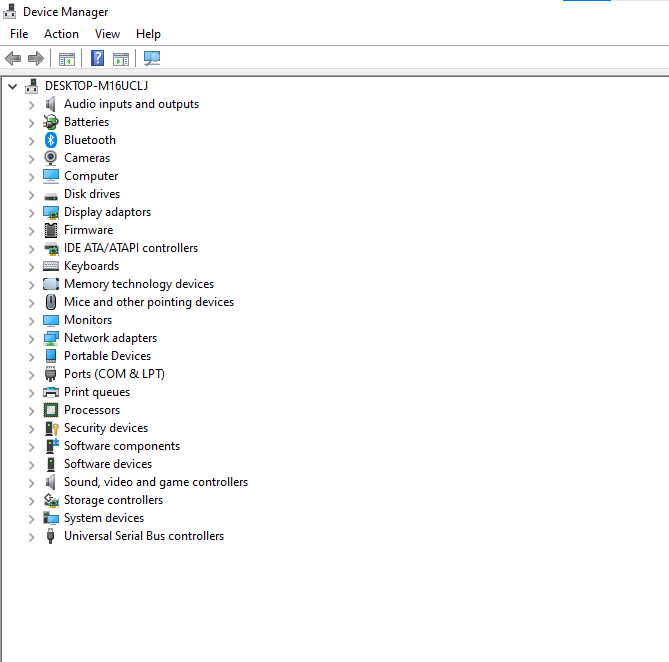
Task: Open the File menu
Action: [19, 34]
